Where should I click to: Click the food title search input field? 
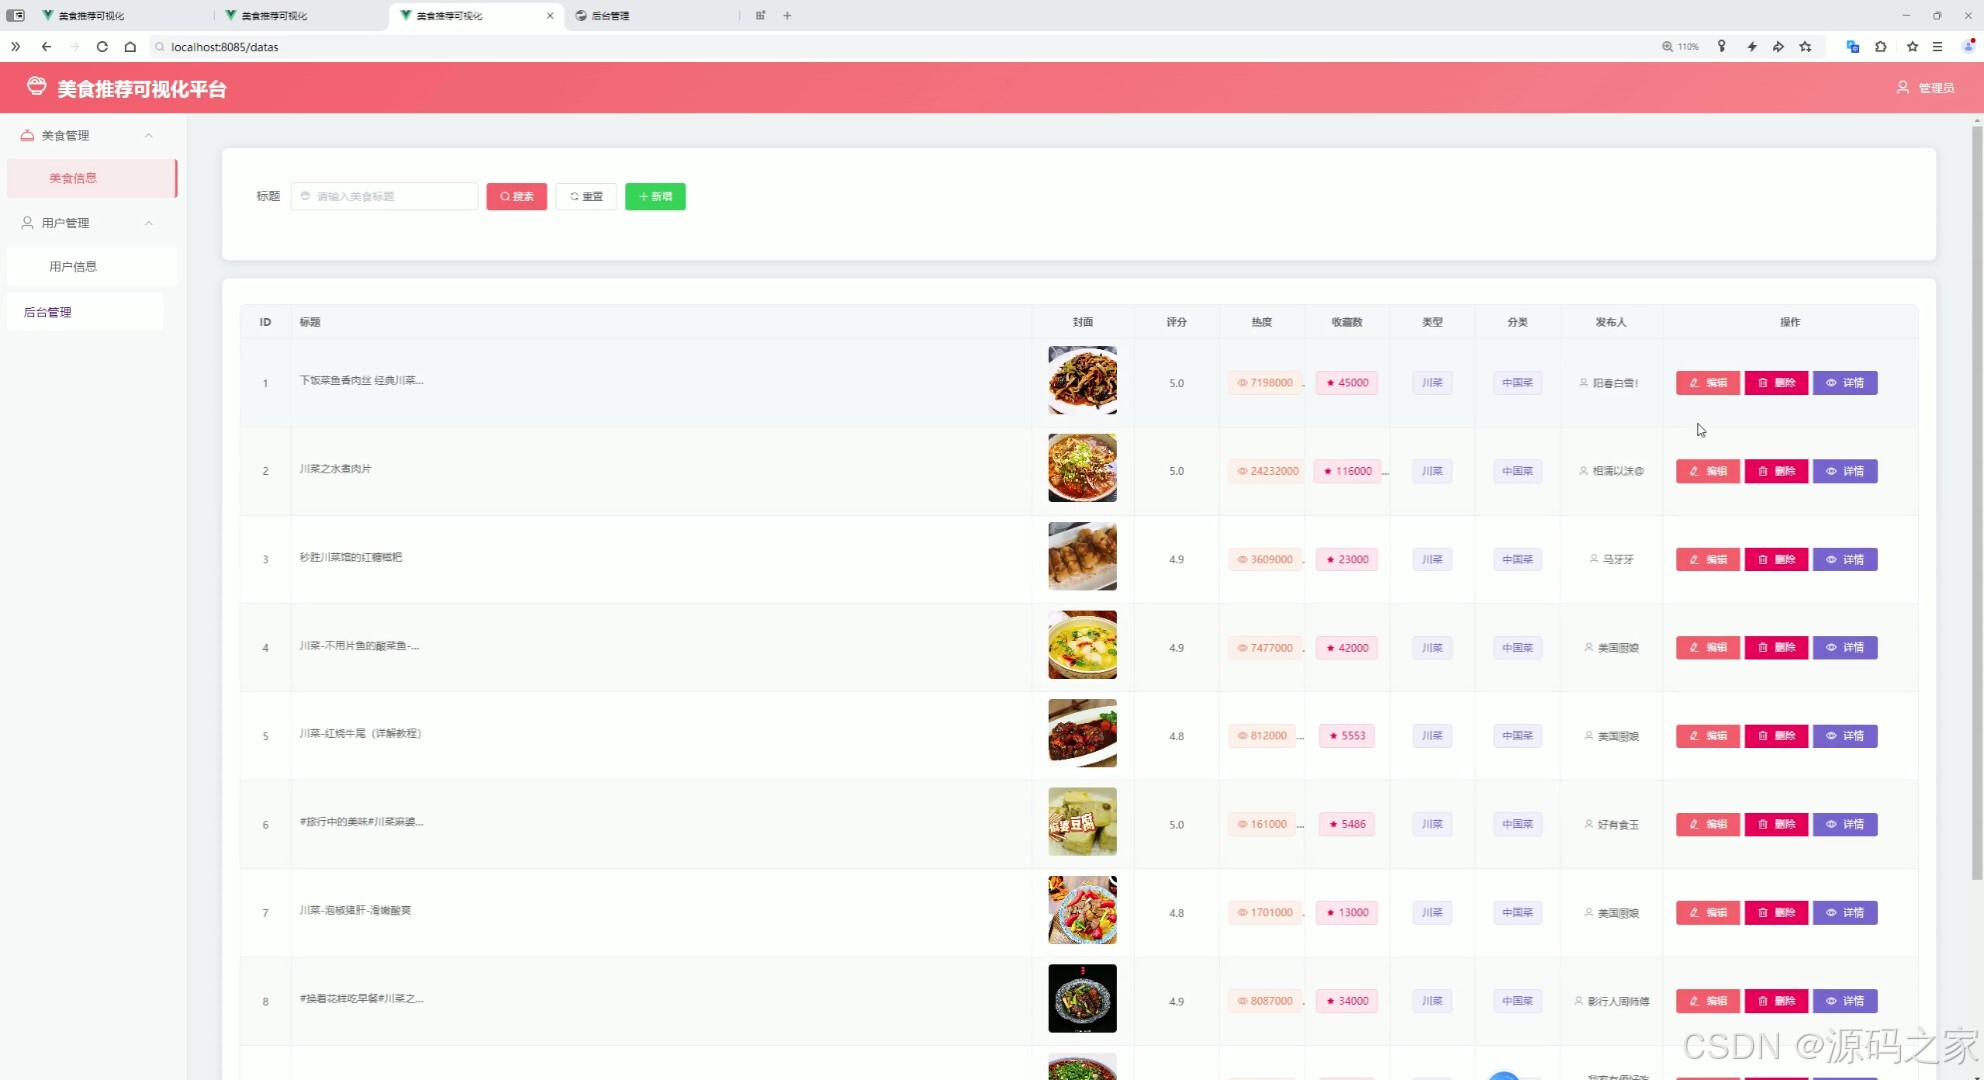385,196
